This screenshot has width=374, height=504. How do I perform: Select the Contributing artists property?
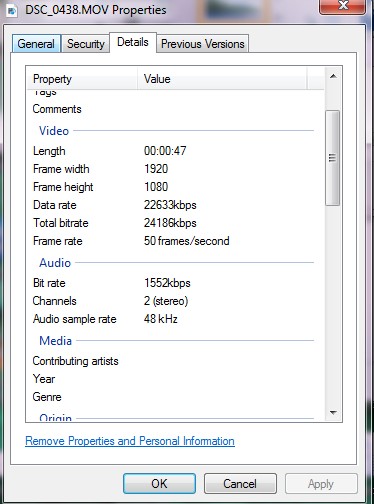(76, 361)
